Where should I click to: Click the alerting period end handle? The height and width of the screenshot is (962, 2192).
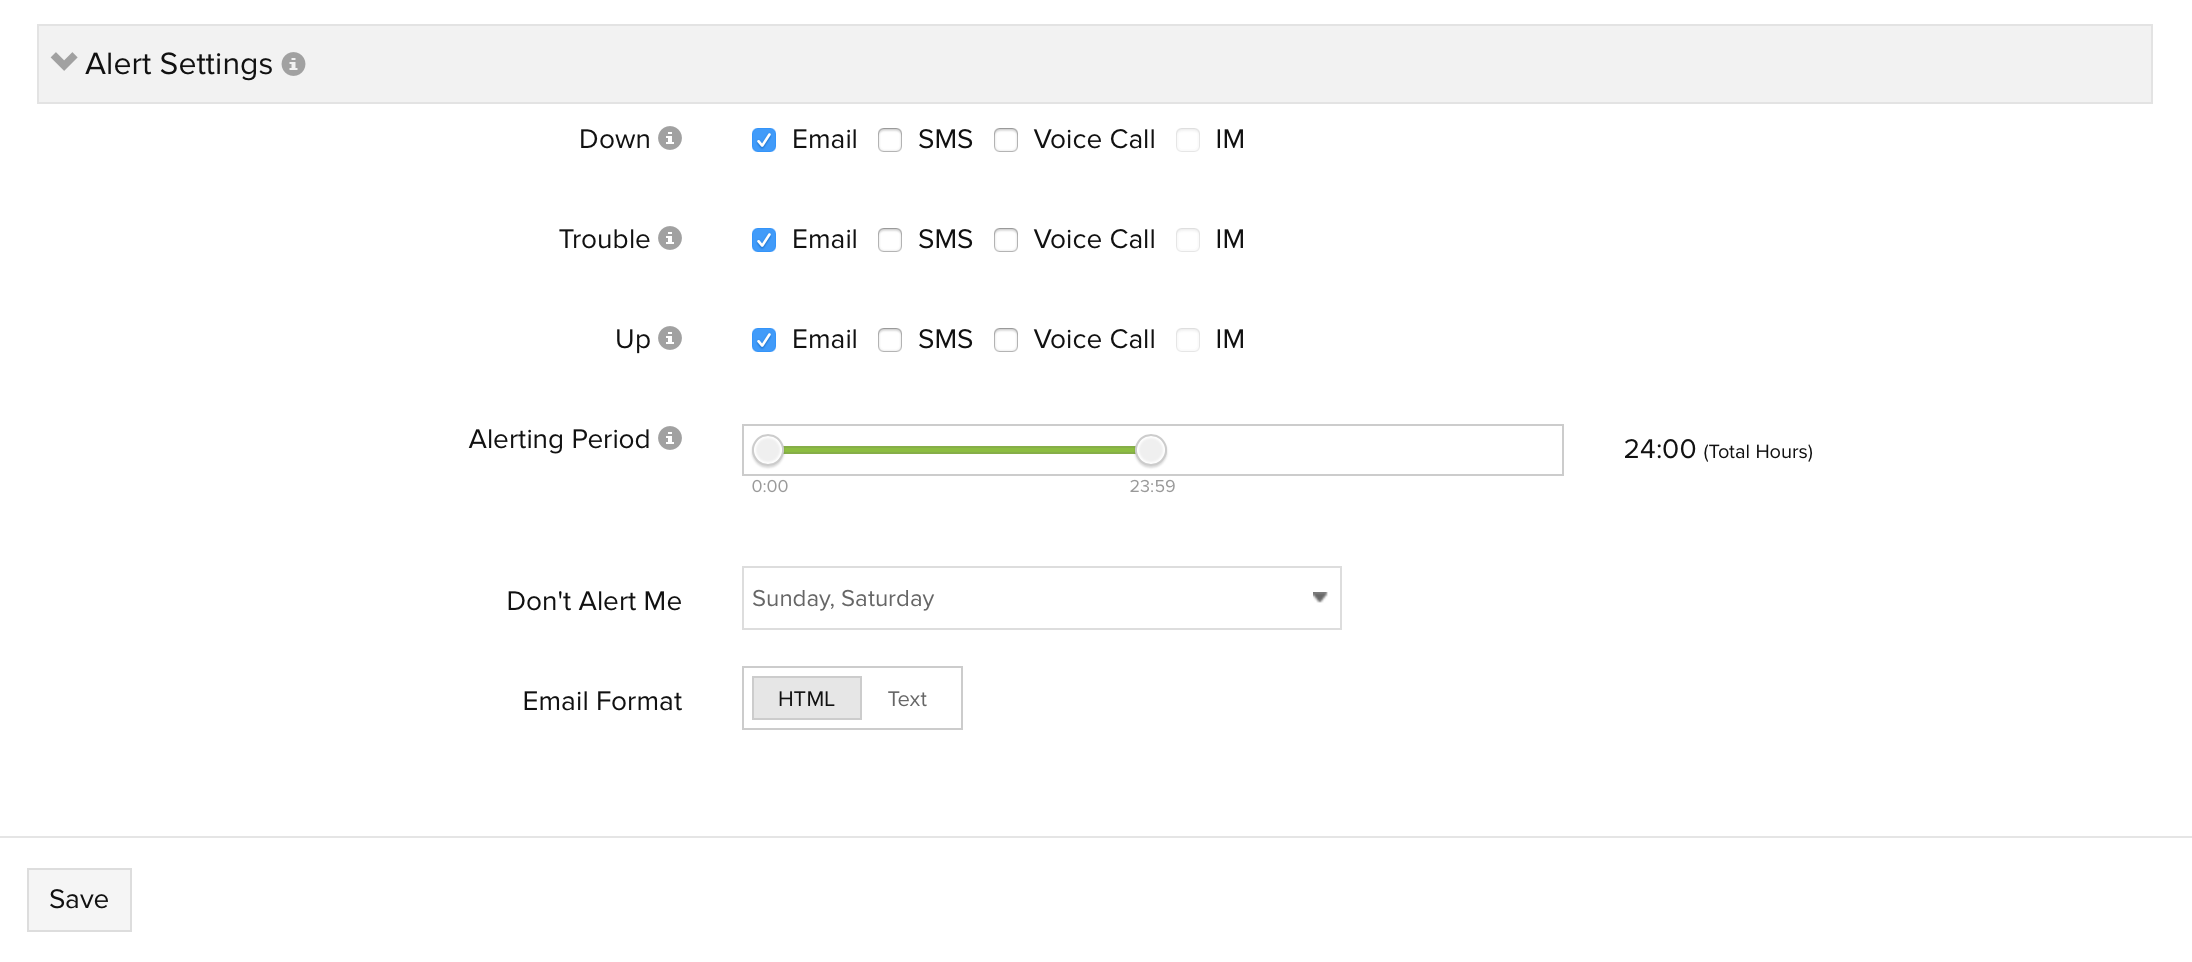(x=1151, y=450)
